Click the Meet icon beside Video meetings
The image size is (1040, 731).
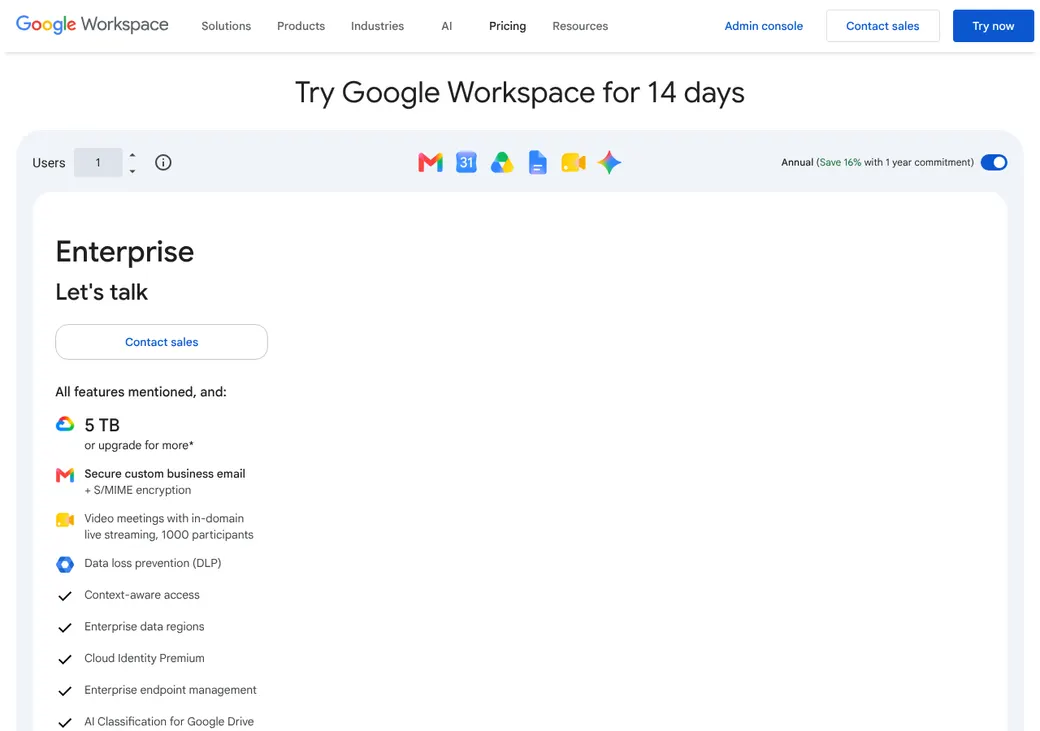[x=65, y=519]
